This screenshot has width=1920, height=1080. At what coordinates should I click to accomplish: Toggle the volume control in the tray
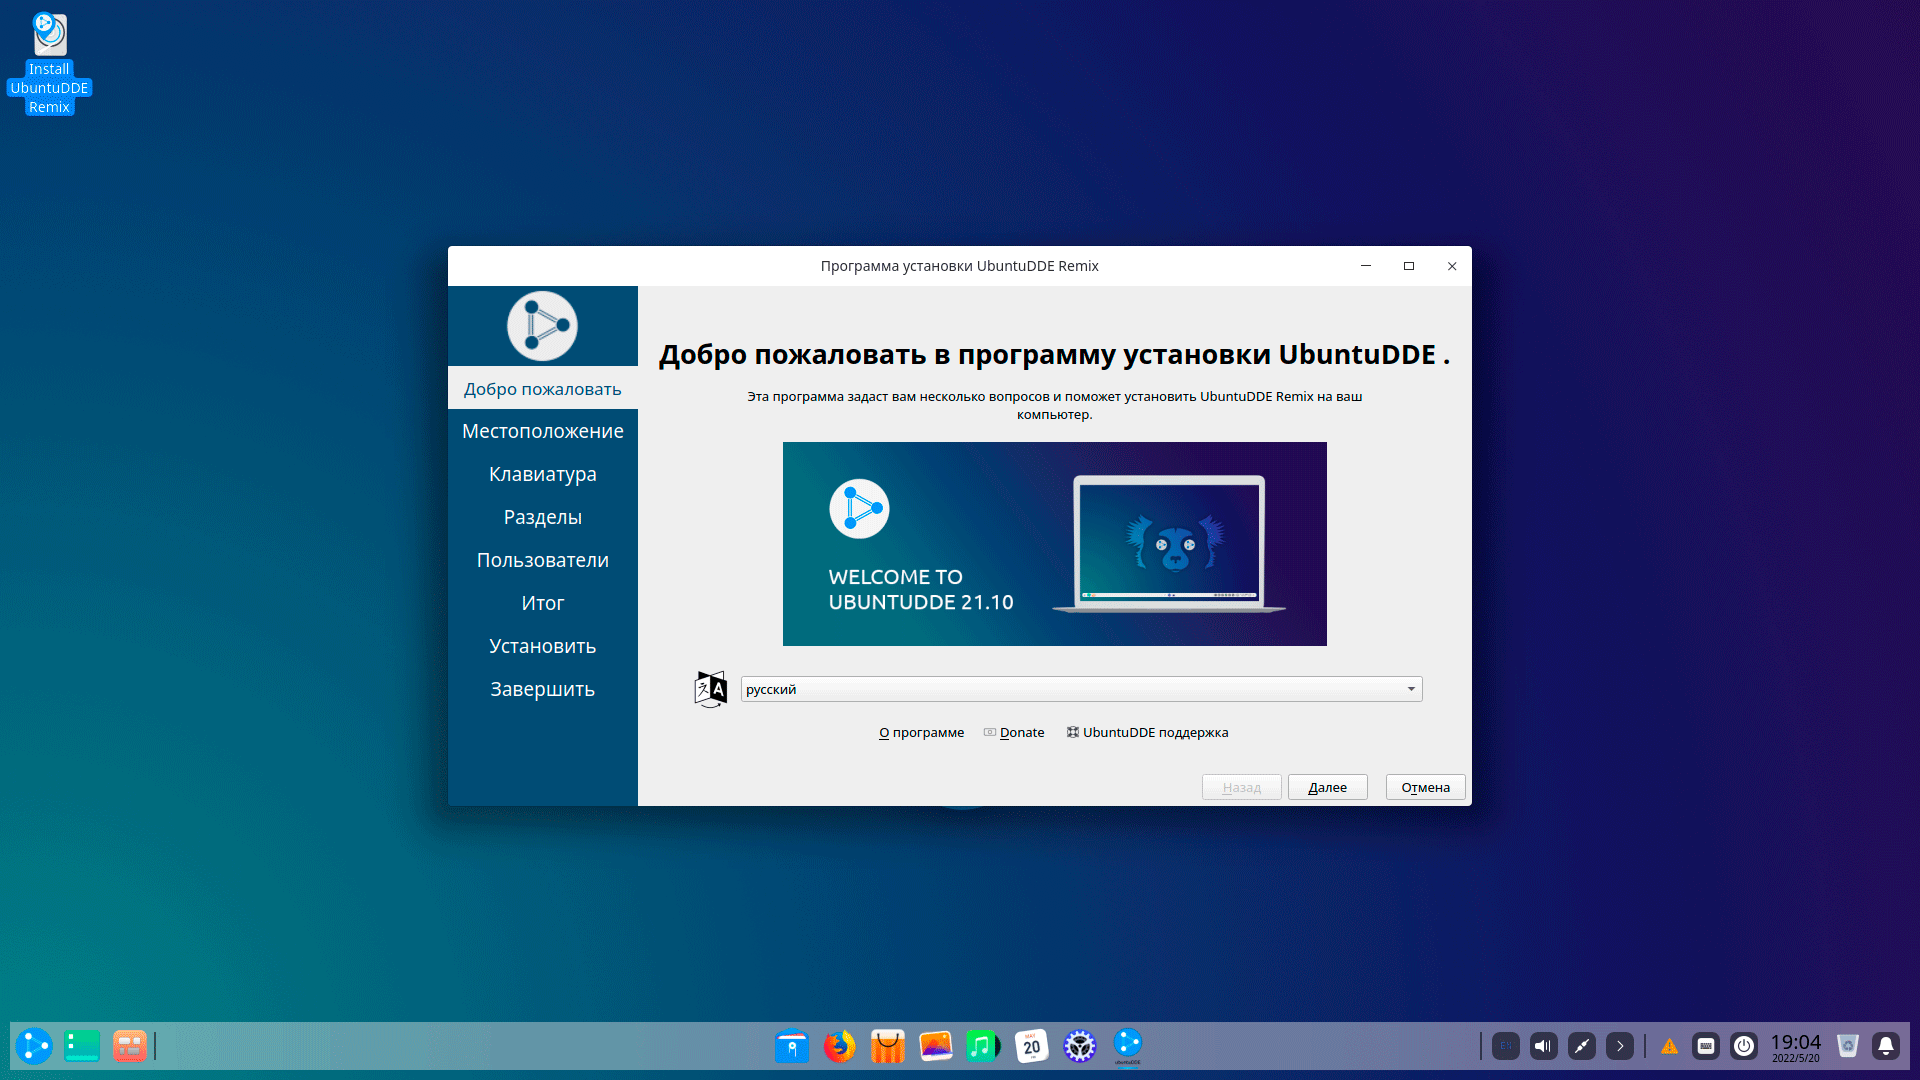point(1543,1046)
